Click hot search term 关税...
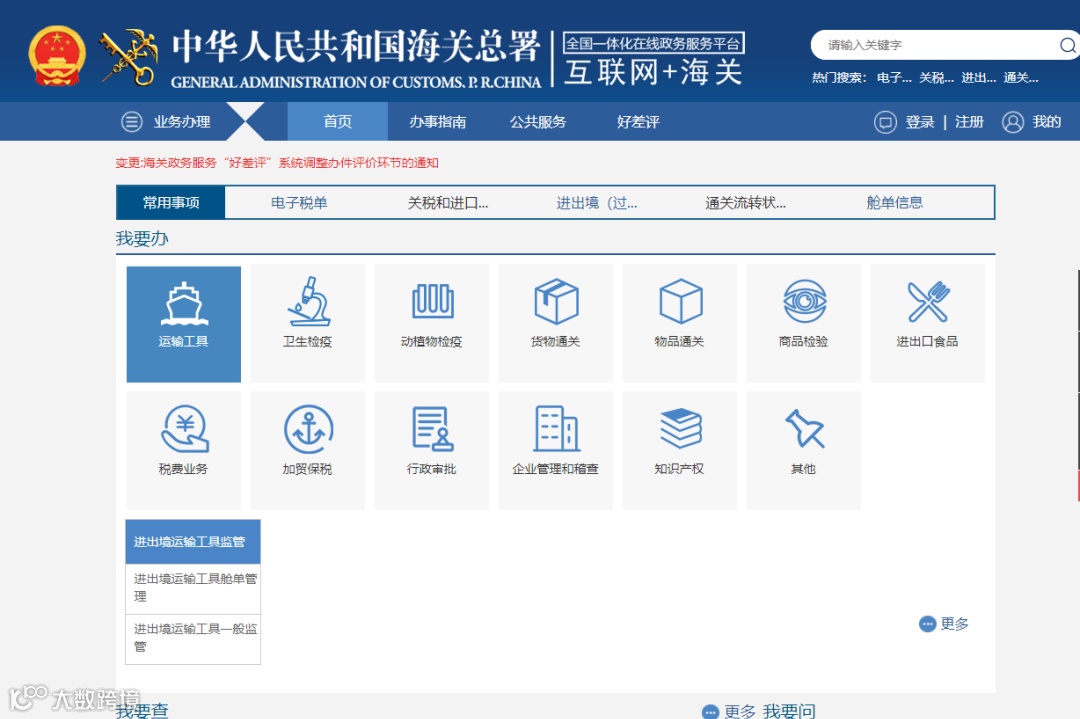Image resolution: width=1080 pixels, height=719 pixels. 936,78
